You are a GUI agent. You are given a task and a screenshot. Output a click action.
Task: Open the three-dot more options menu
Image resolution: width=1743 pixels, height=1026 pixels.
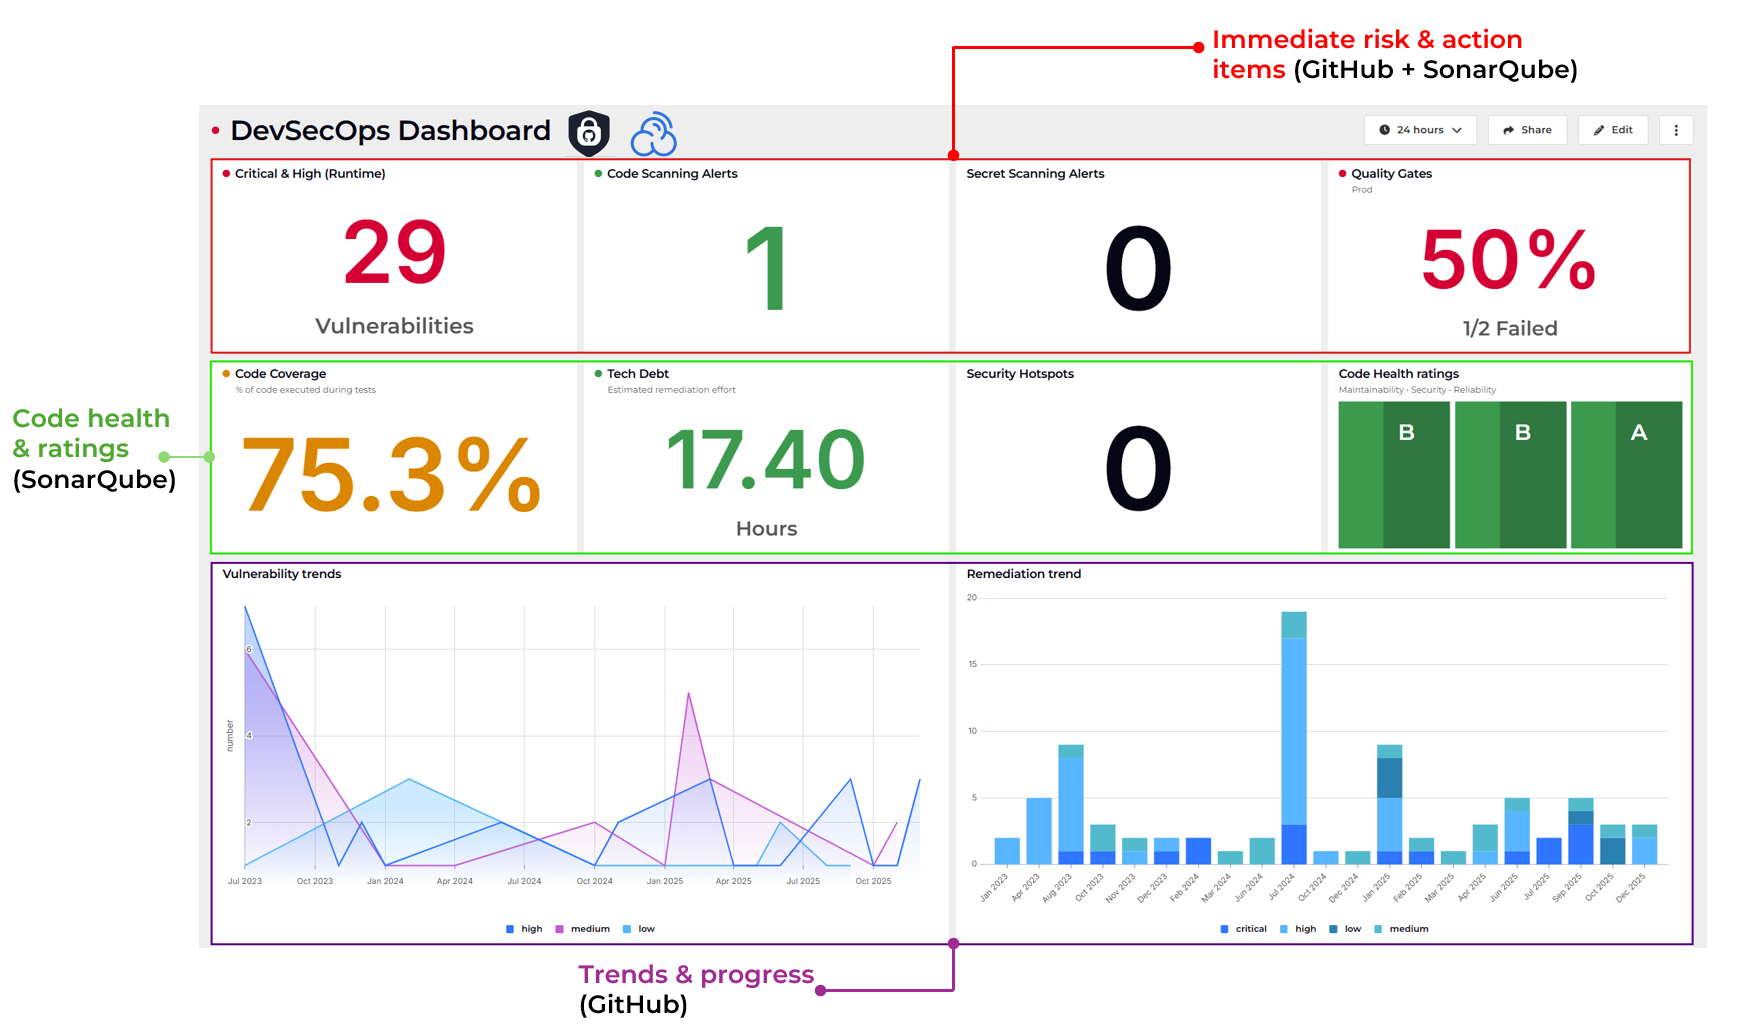click(x=1676, y=130)
